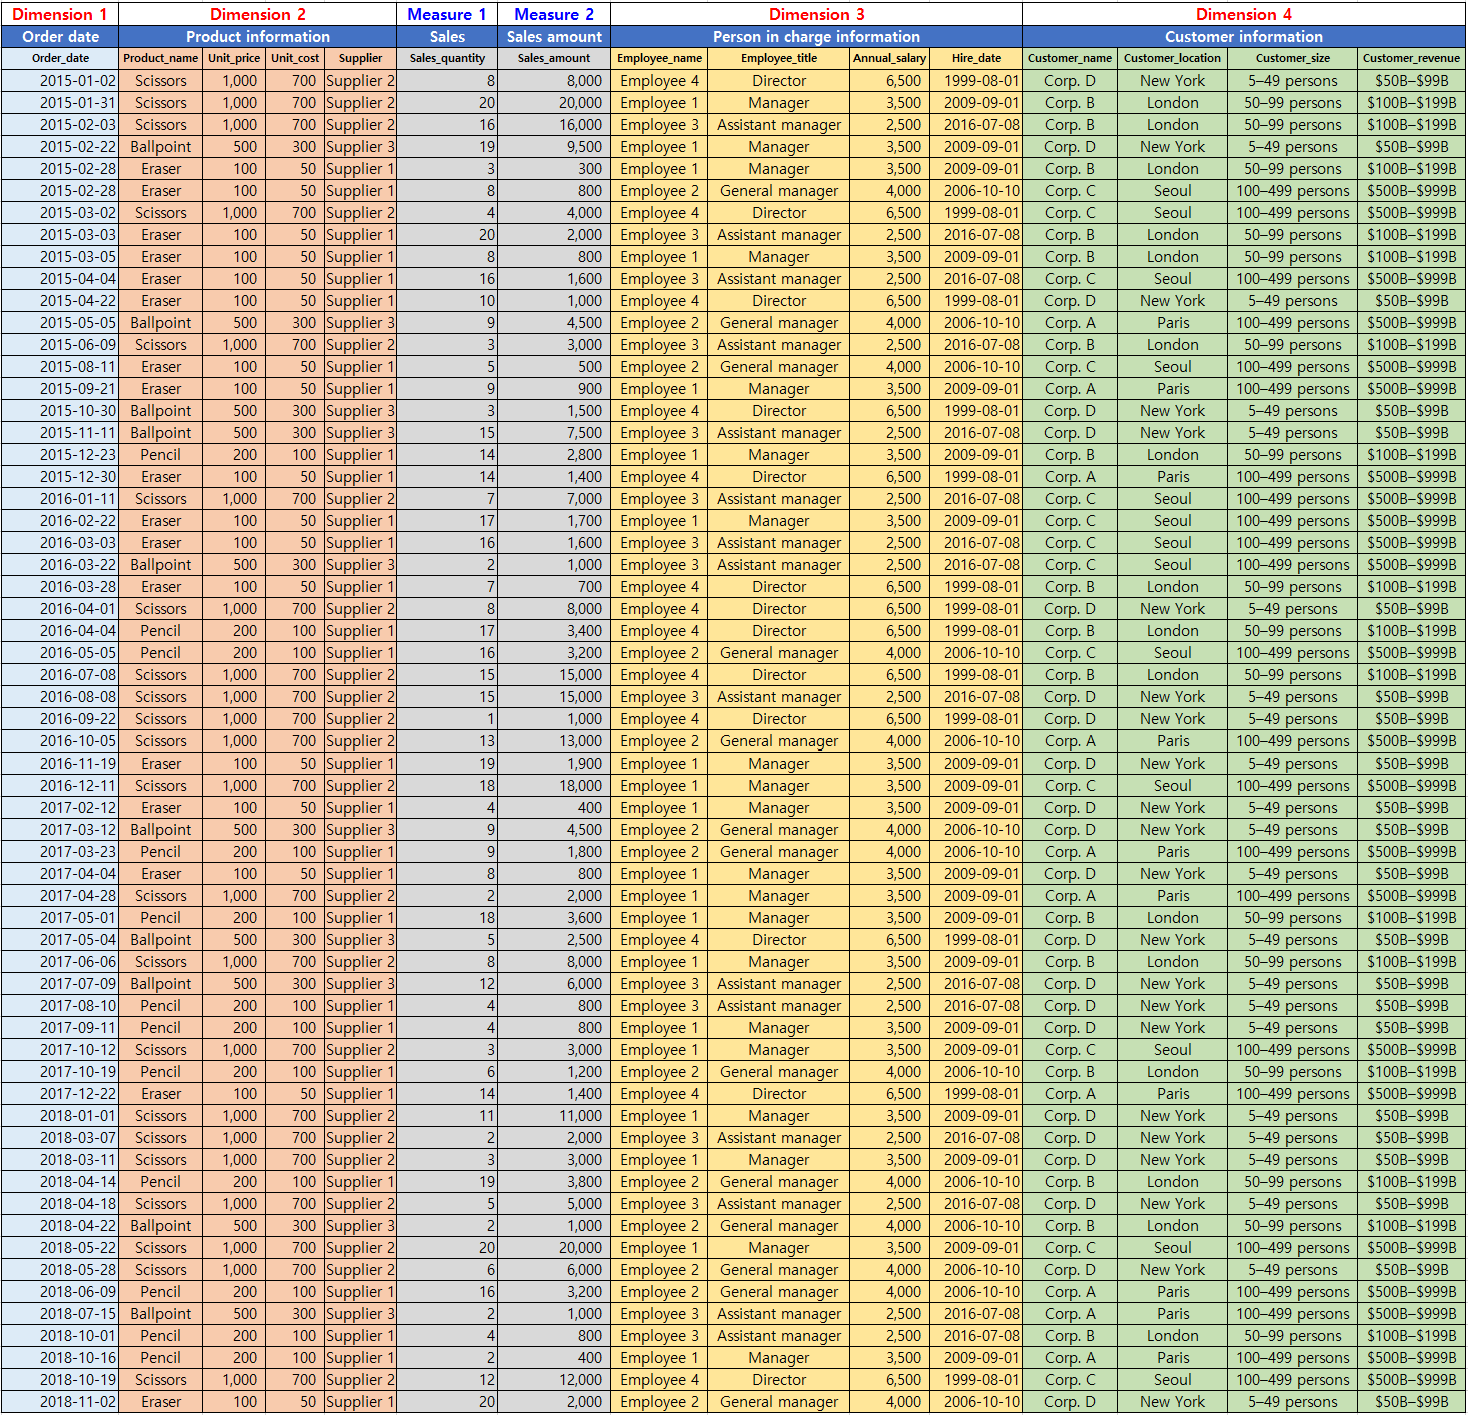Click the 'Person in charge information' header

[x=816, y=36]
